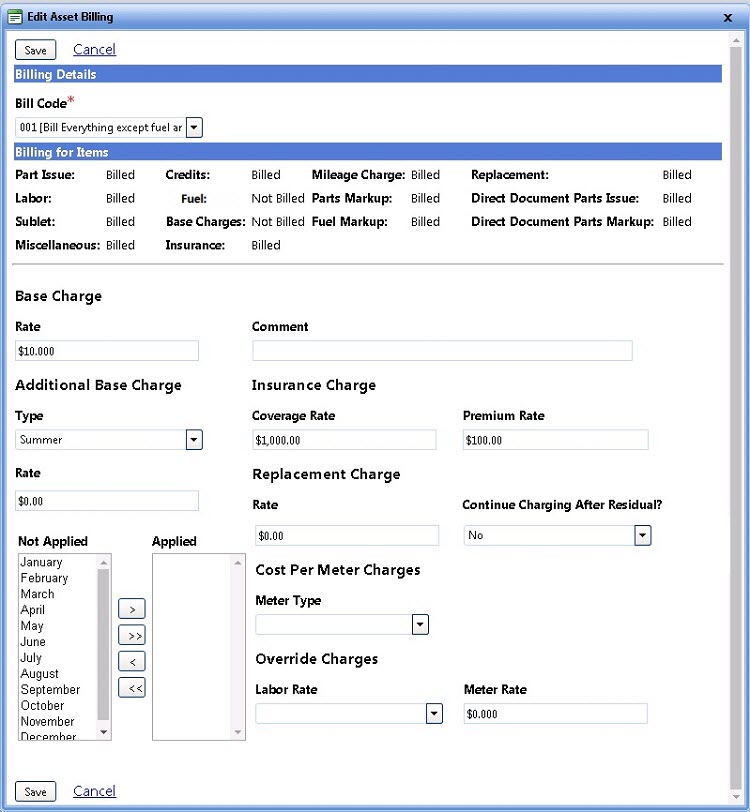Click the Insurance 'Billed' status
This screenshot has height=812, width=750.
(x=266, y=245)
